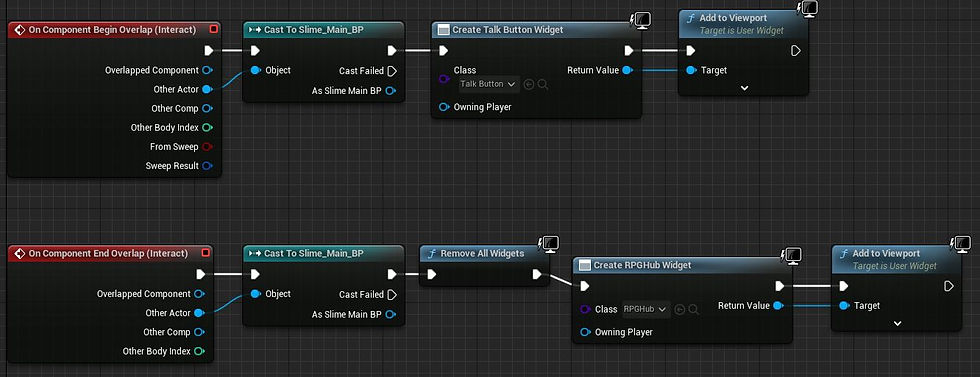Click End Overlap's Overlapped Component pin
This screenshot has width=980, height=377.
click(x=199, y=294)
